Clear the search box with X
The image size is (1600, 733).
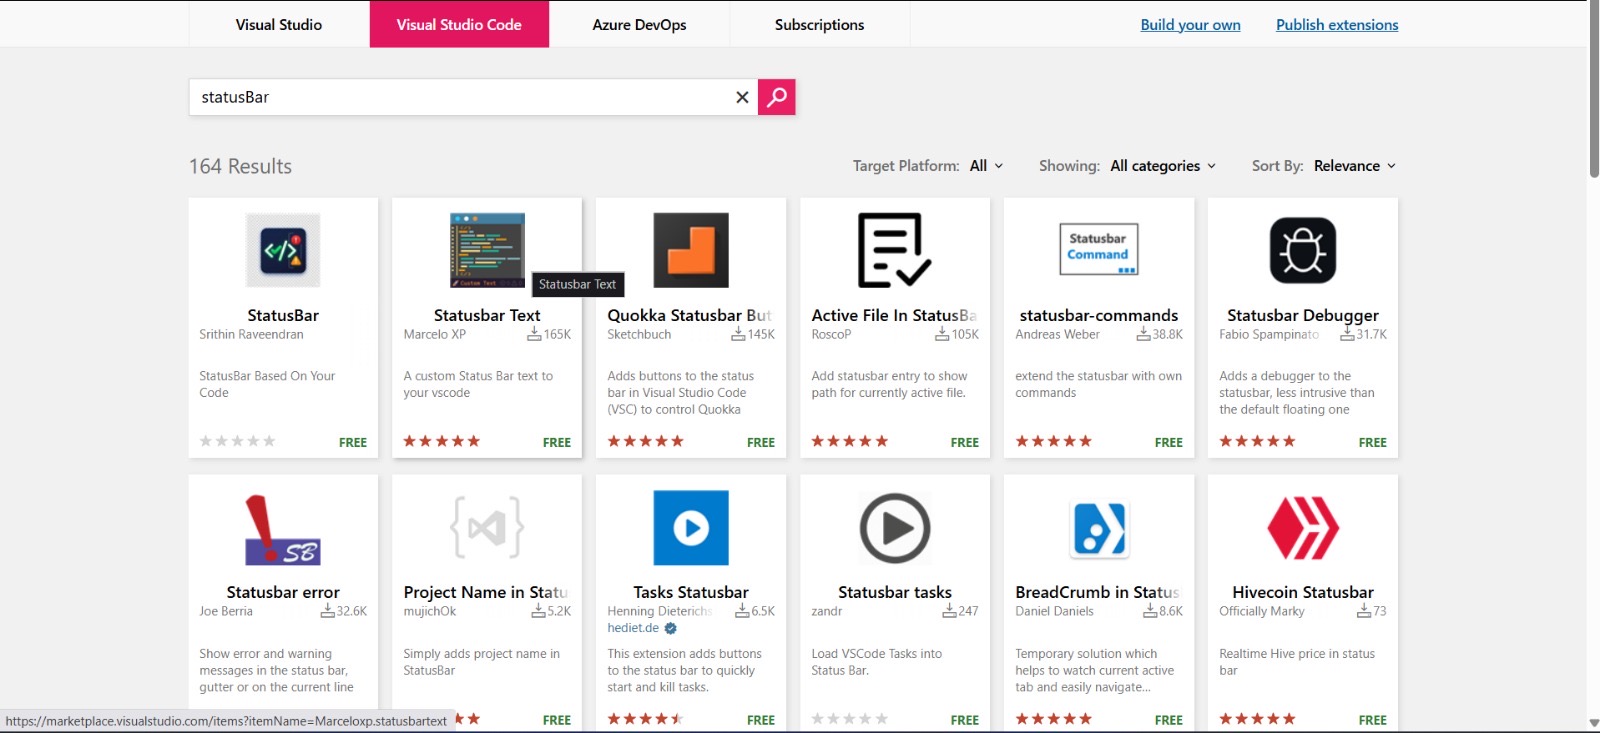click(x=742, y=97)
